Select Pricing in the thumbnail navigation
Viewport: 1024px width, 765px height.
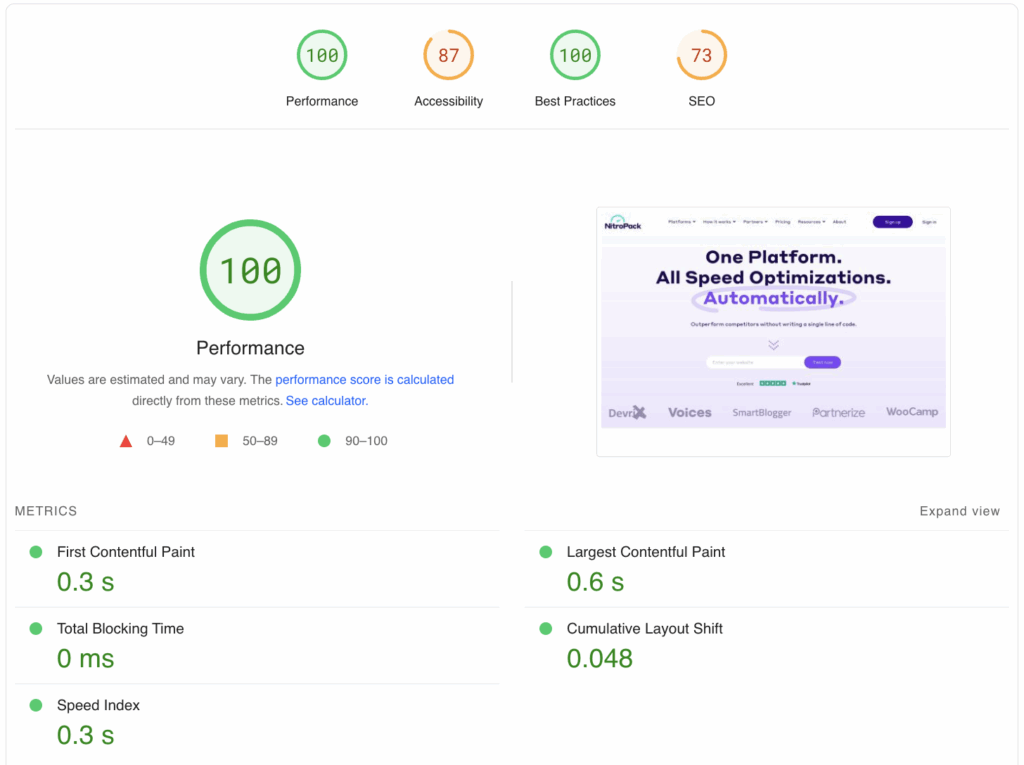[783, 221]
